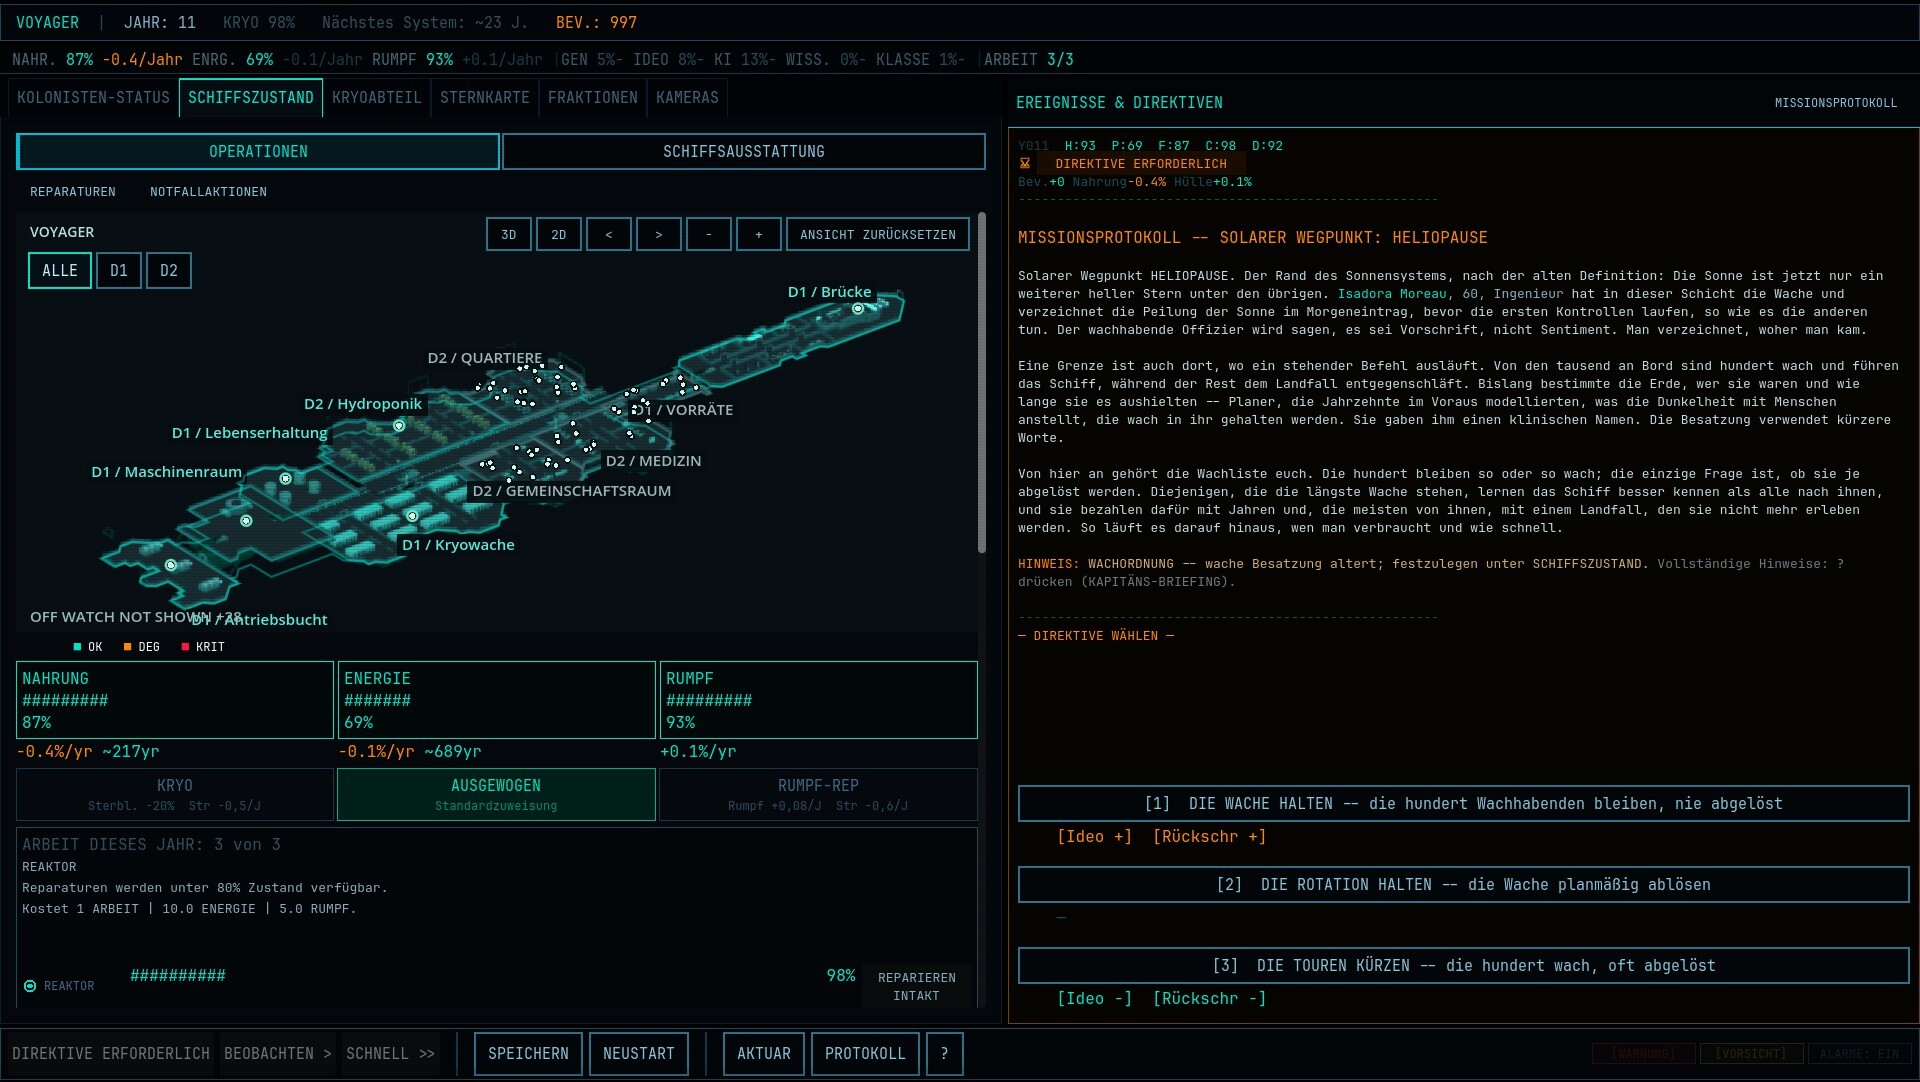Switch to SCHIFFSAUSSTATTUNG subtab
This screenshot has height=1082, width=1920.
click(744, 152)
